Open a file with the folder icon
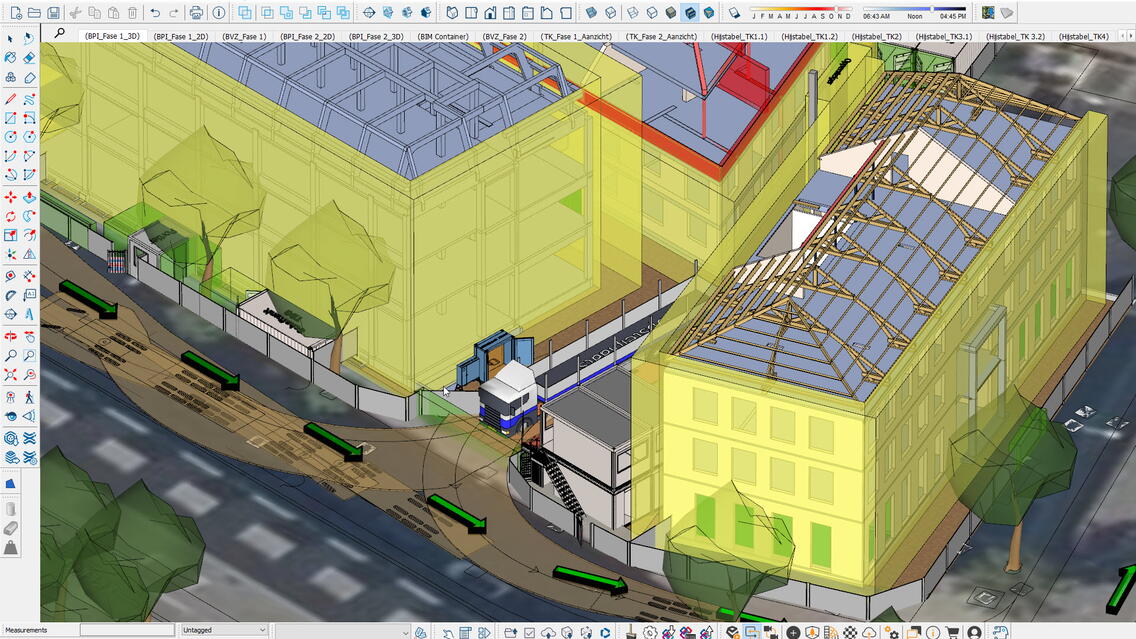The image size is (1136, 639). (x=34, y=13)
